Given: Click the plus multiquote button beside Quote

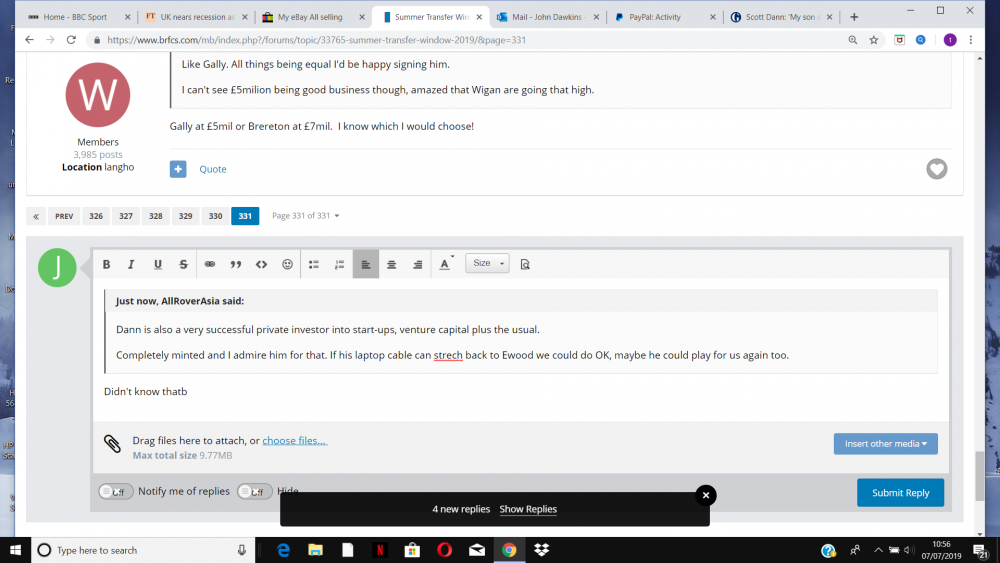Looking at the screenshot, I should 178,169.
